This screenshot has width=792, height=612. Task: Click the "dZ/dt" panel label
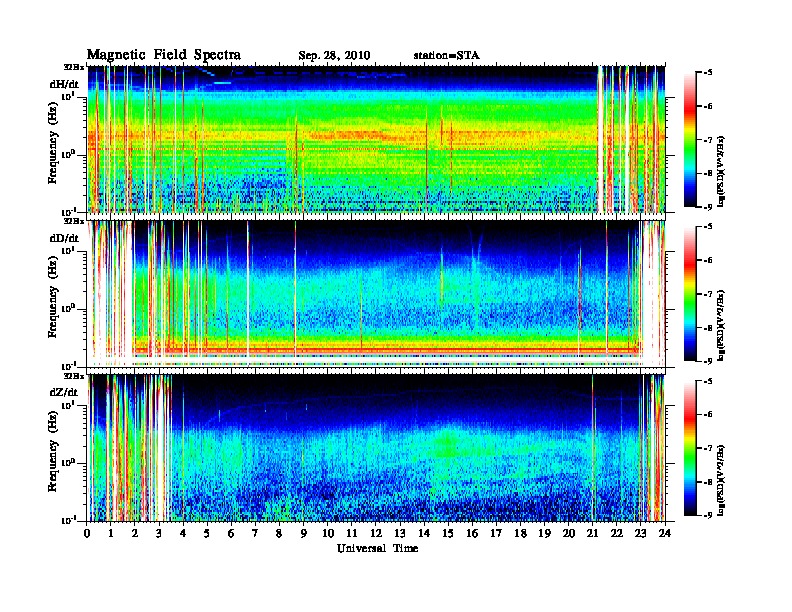click(x=64, y=392)
